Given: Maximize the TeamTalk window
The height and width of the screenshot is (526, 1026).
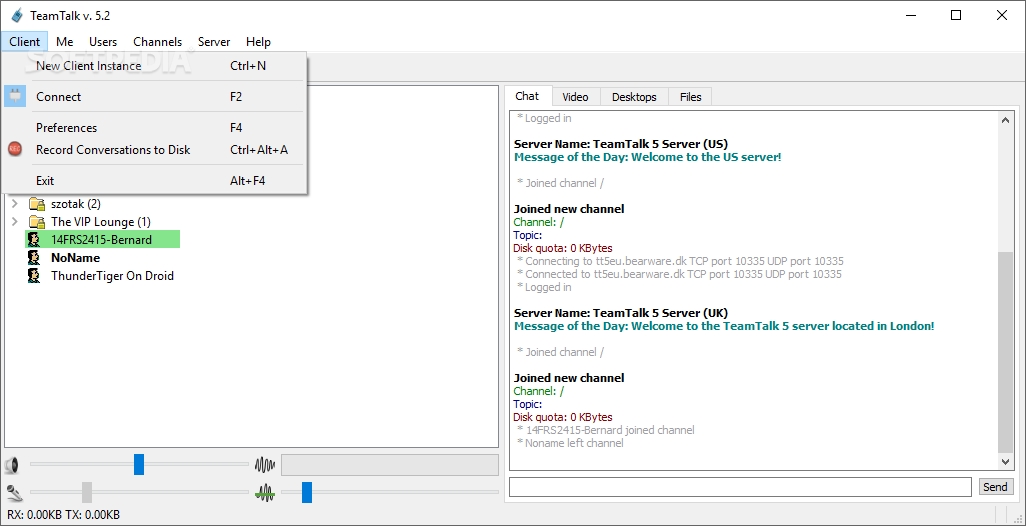Looking at the screenshot, I should point(956,15).
